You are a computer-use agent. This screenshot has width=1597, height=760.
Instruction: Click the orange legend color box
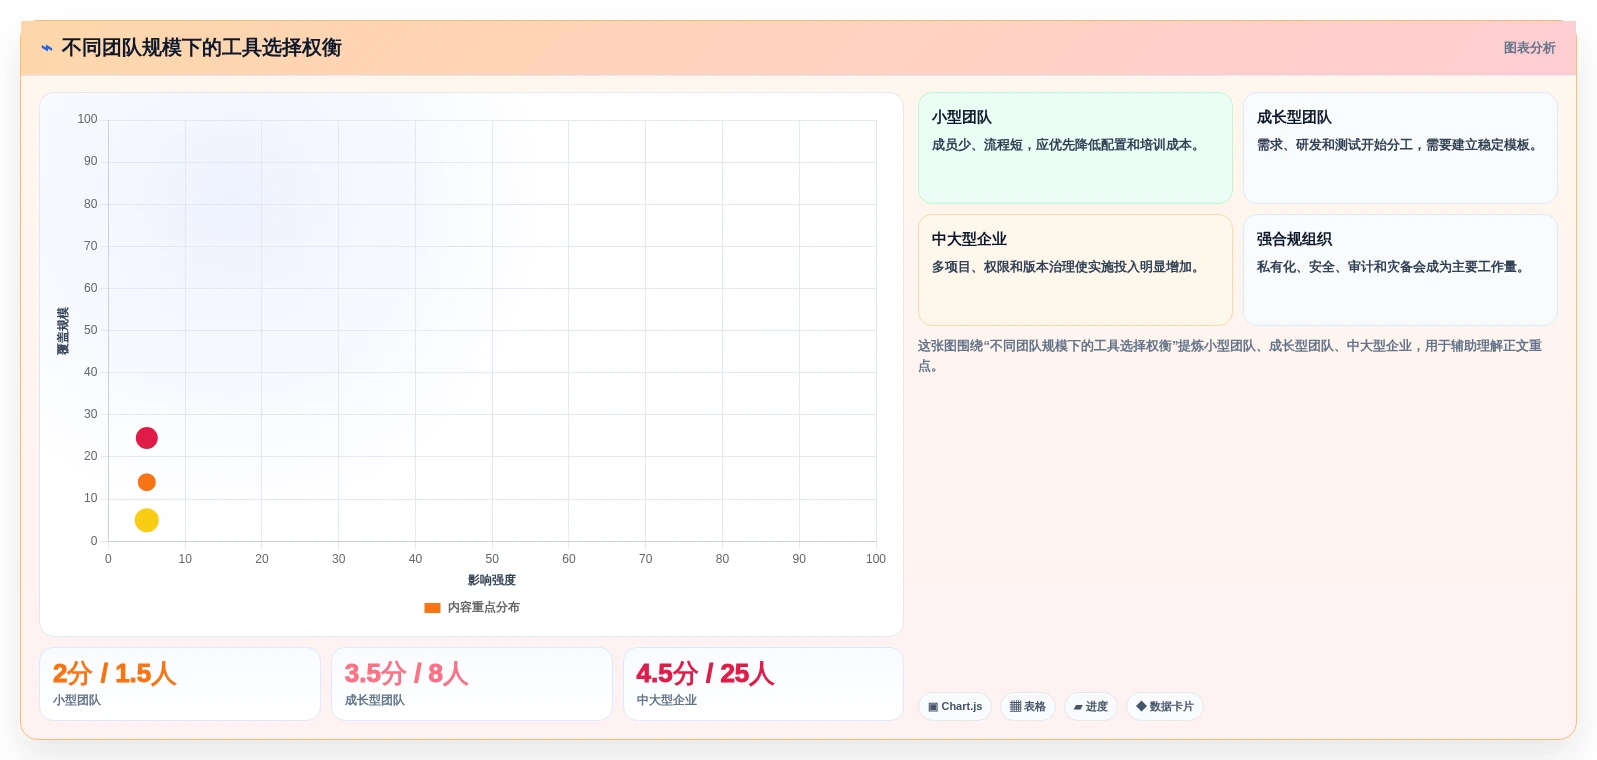(432, 608)
